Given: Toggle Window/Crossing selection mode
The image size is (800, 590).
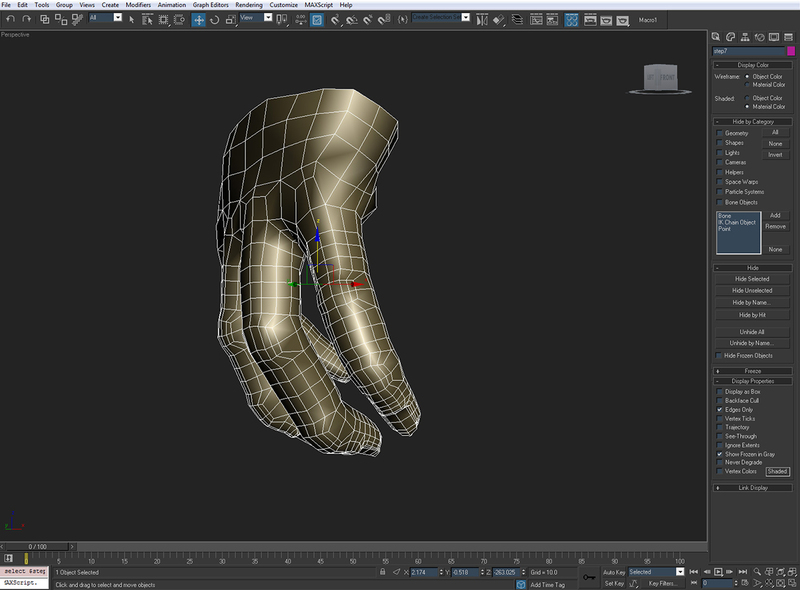Looking at the screenshot, I should 180,19.
